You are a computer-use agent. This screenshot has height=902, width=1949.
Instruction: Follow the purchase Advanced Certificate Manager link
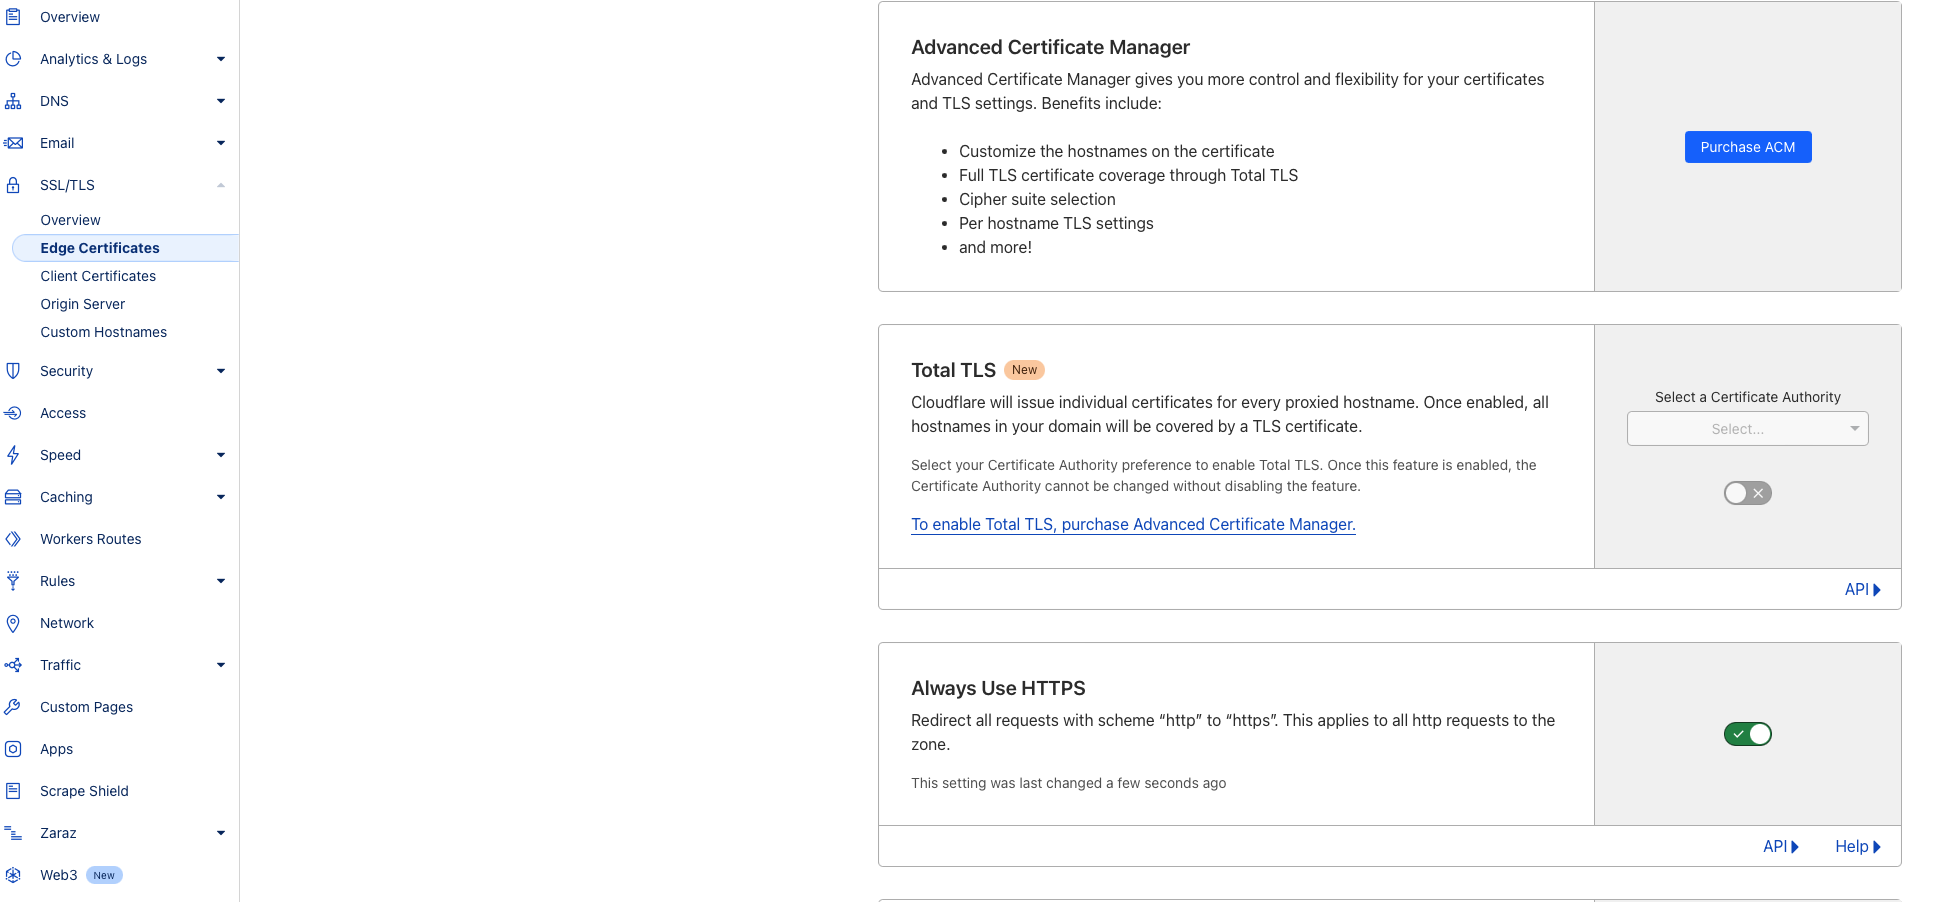coord(1132,524)
